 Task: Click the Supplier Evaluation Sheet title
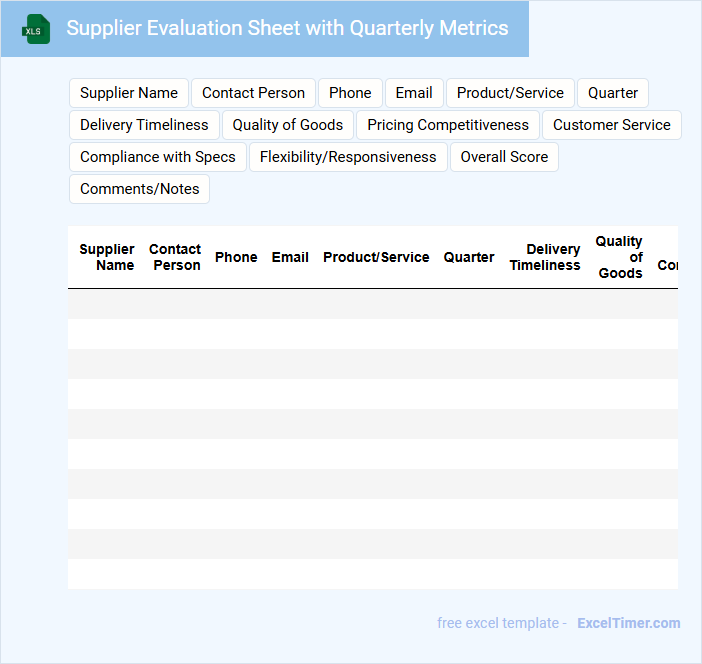(287, 28)
